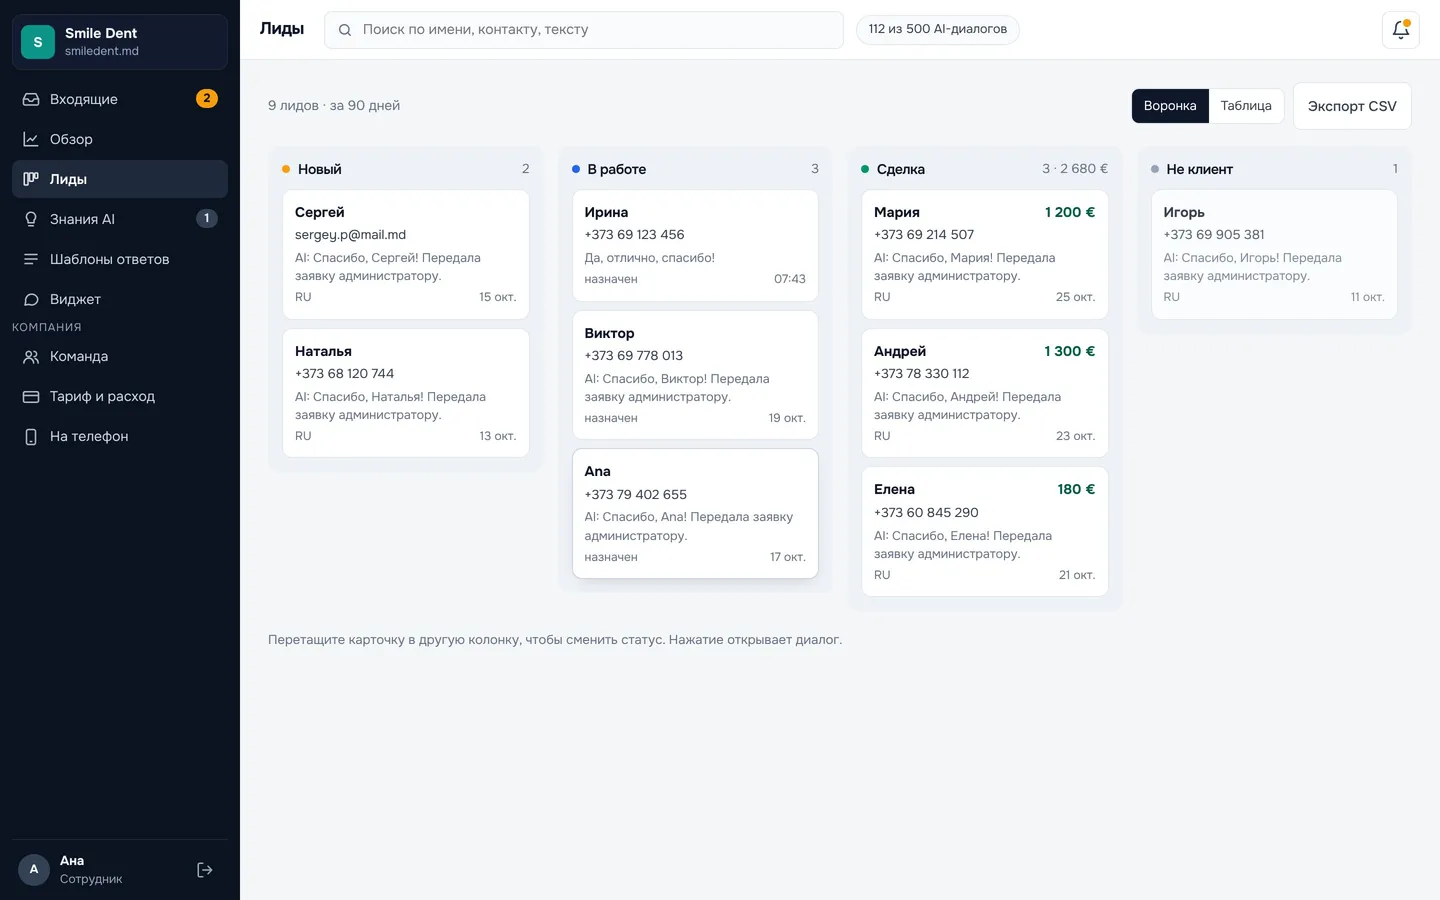
Task: Click the Не клиент column header
Action: (x=1274, y=169)
